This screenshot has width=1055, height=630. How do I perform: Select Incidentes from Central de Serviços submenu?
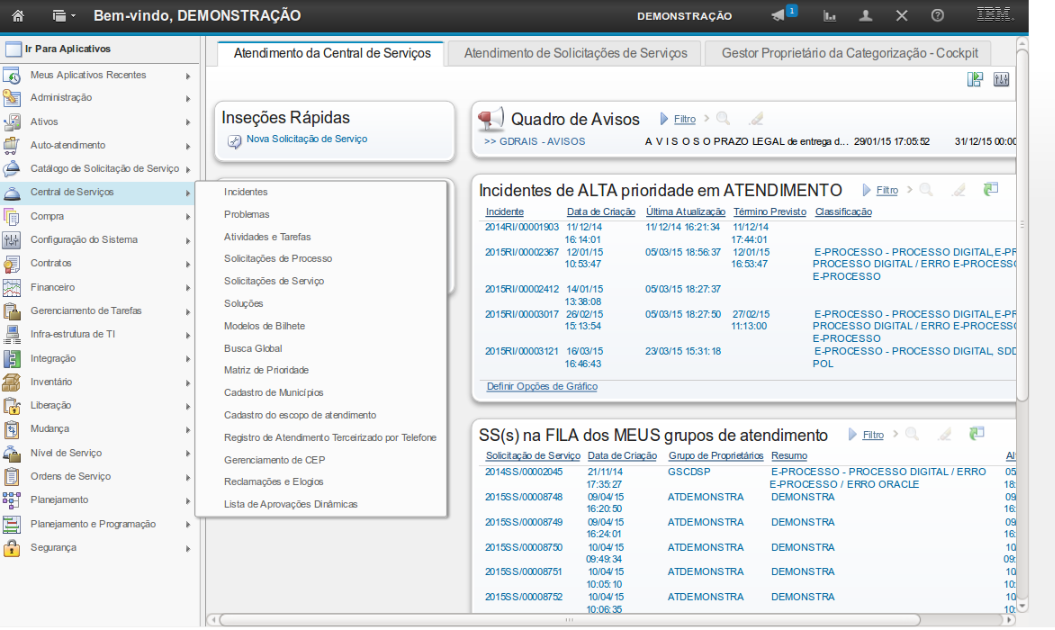(246, 192)
